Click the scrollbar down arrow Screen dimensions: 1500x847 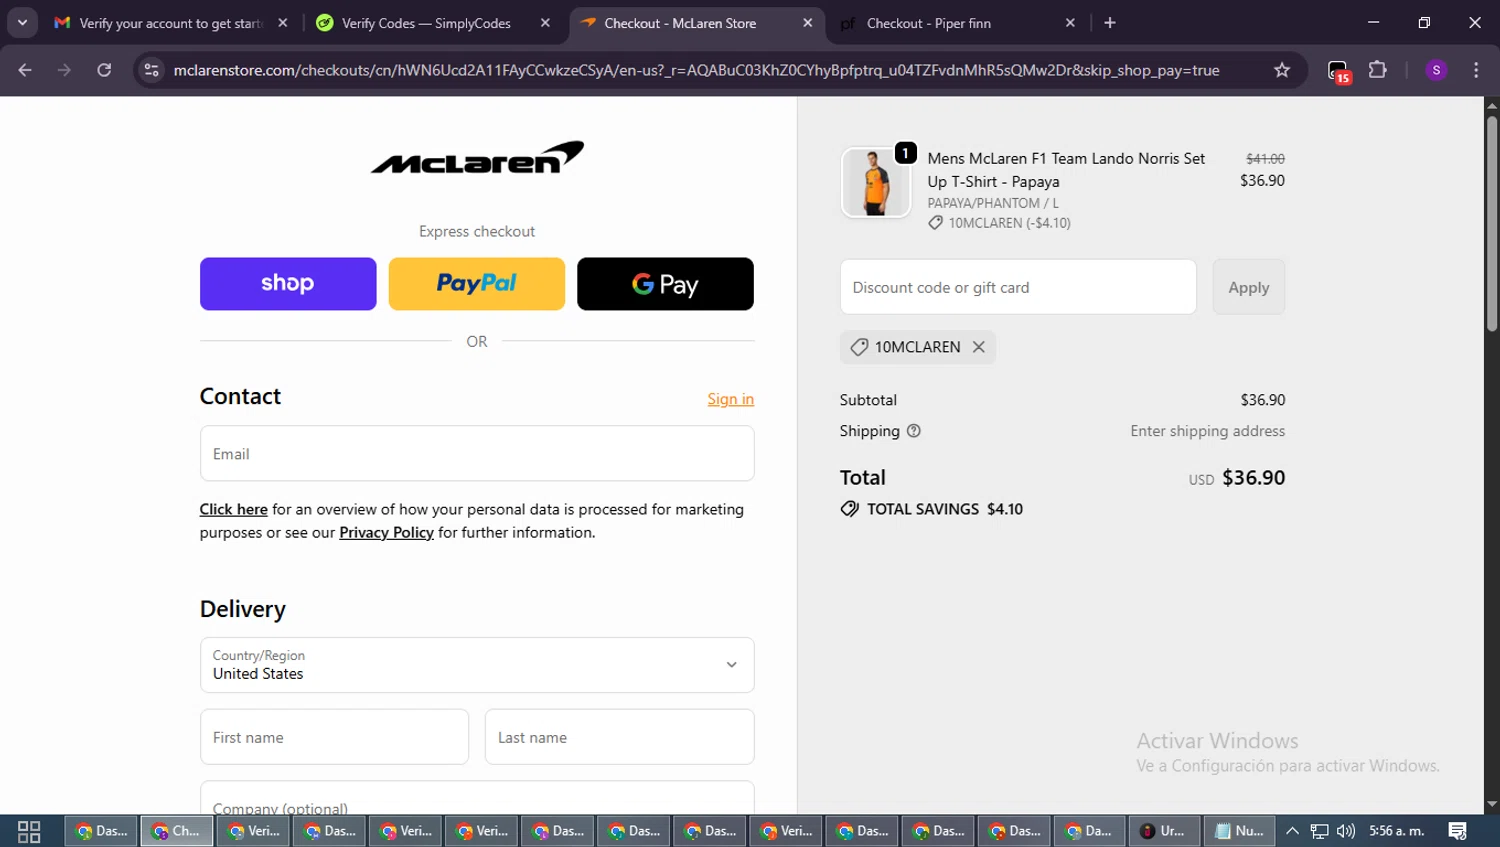(1492, 805)
